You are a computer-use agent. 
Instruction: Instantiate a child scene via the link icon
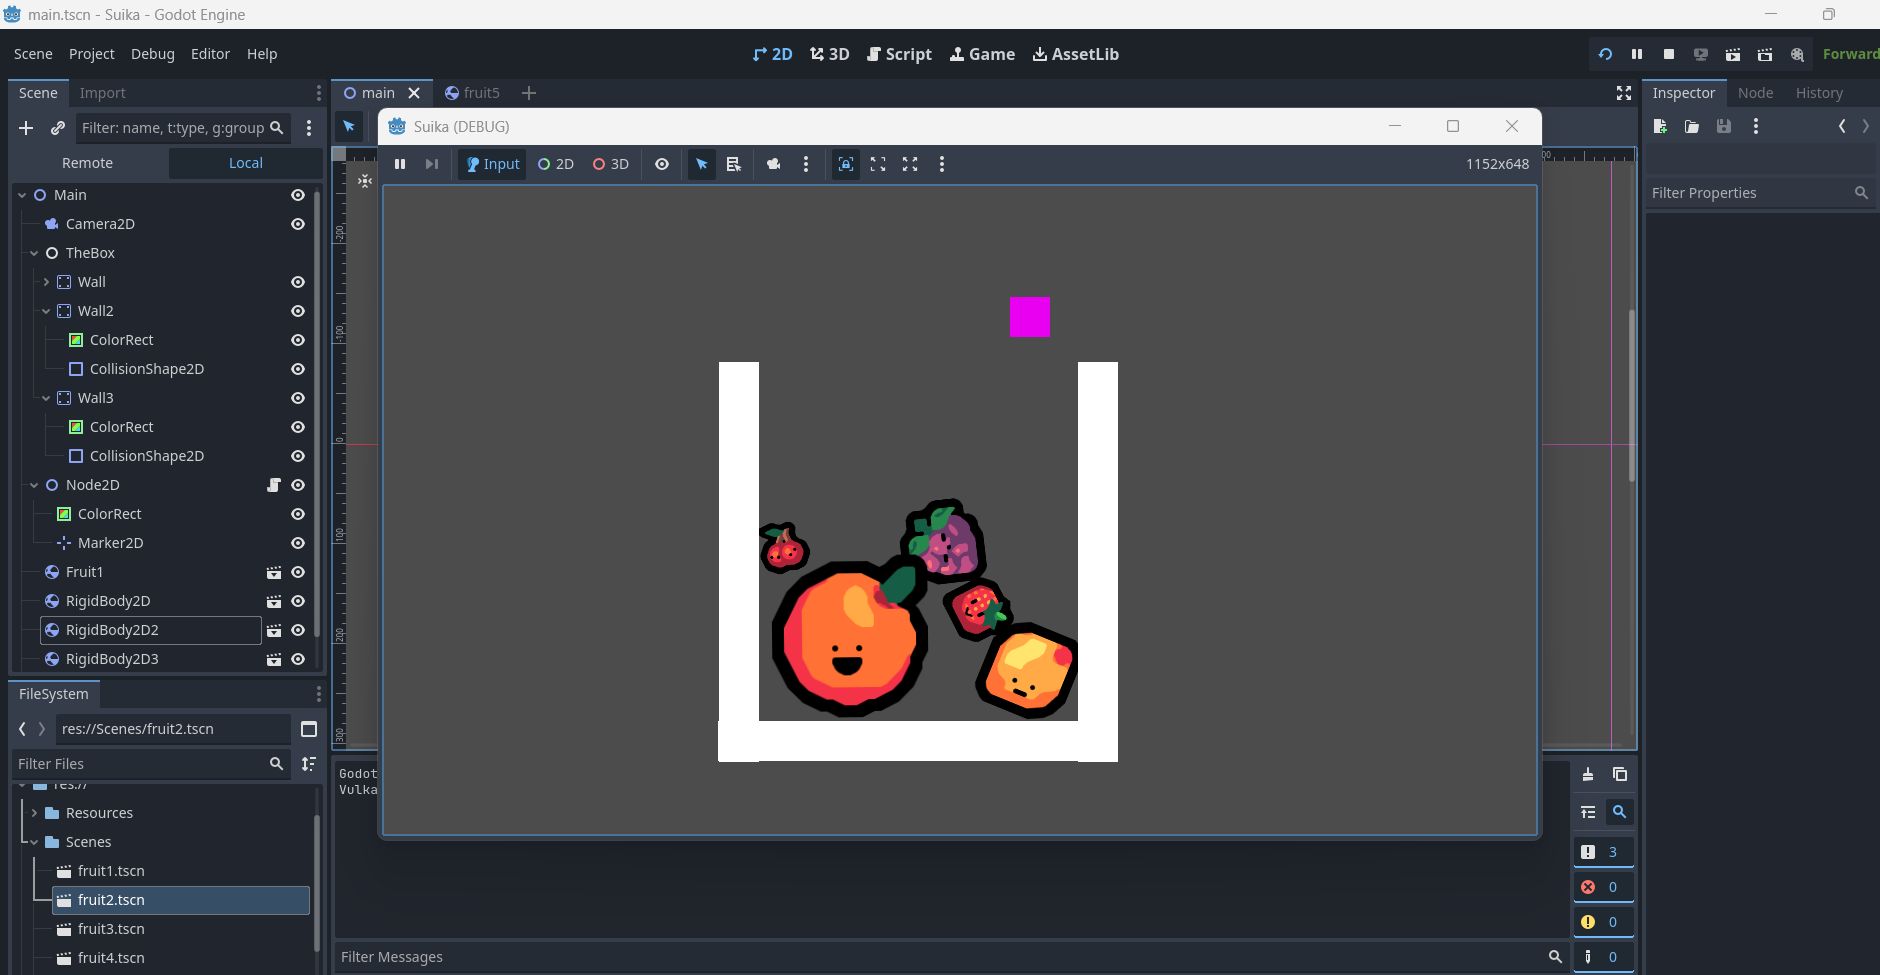tap(58, 128)
